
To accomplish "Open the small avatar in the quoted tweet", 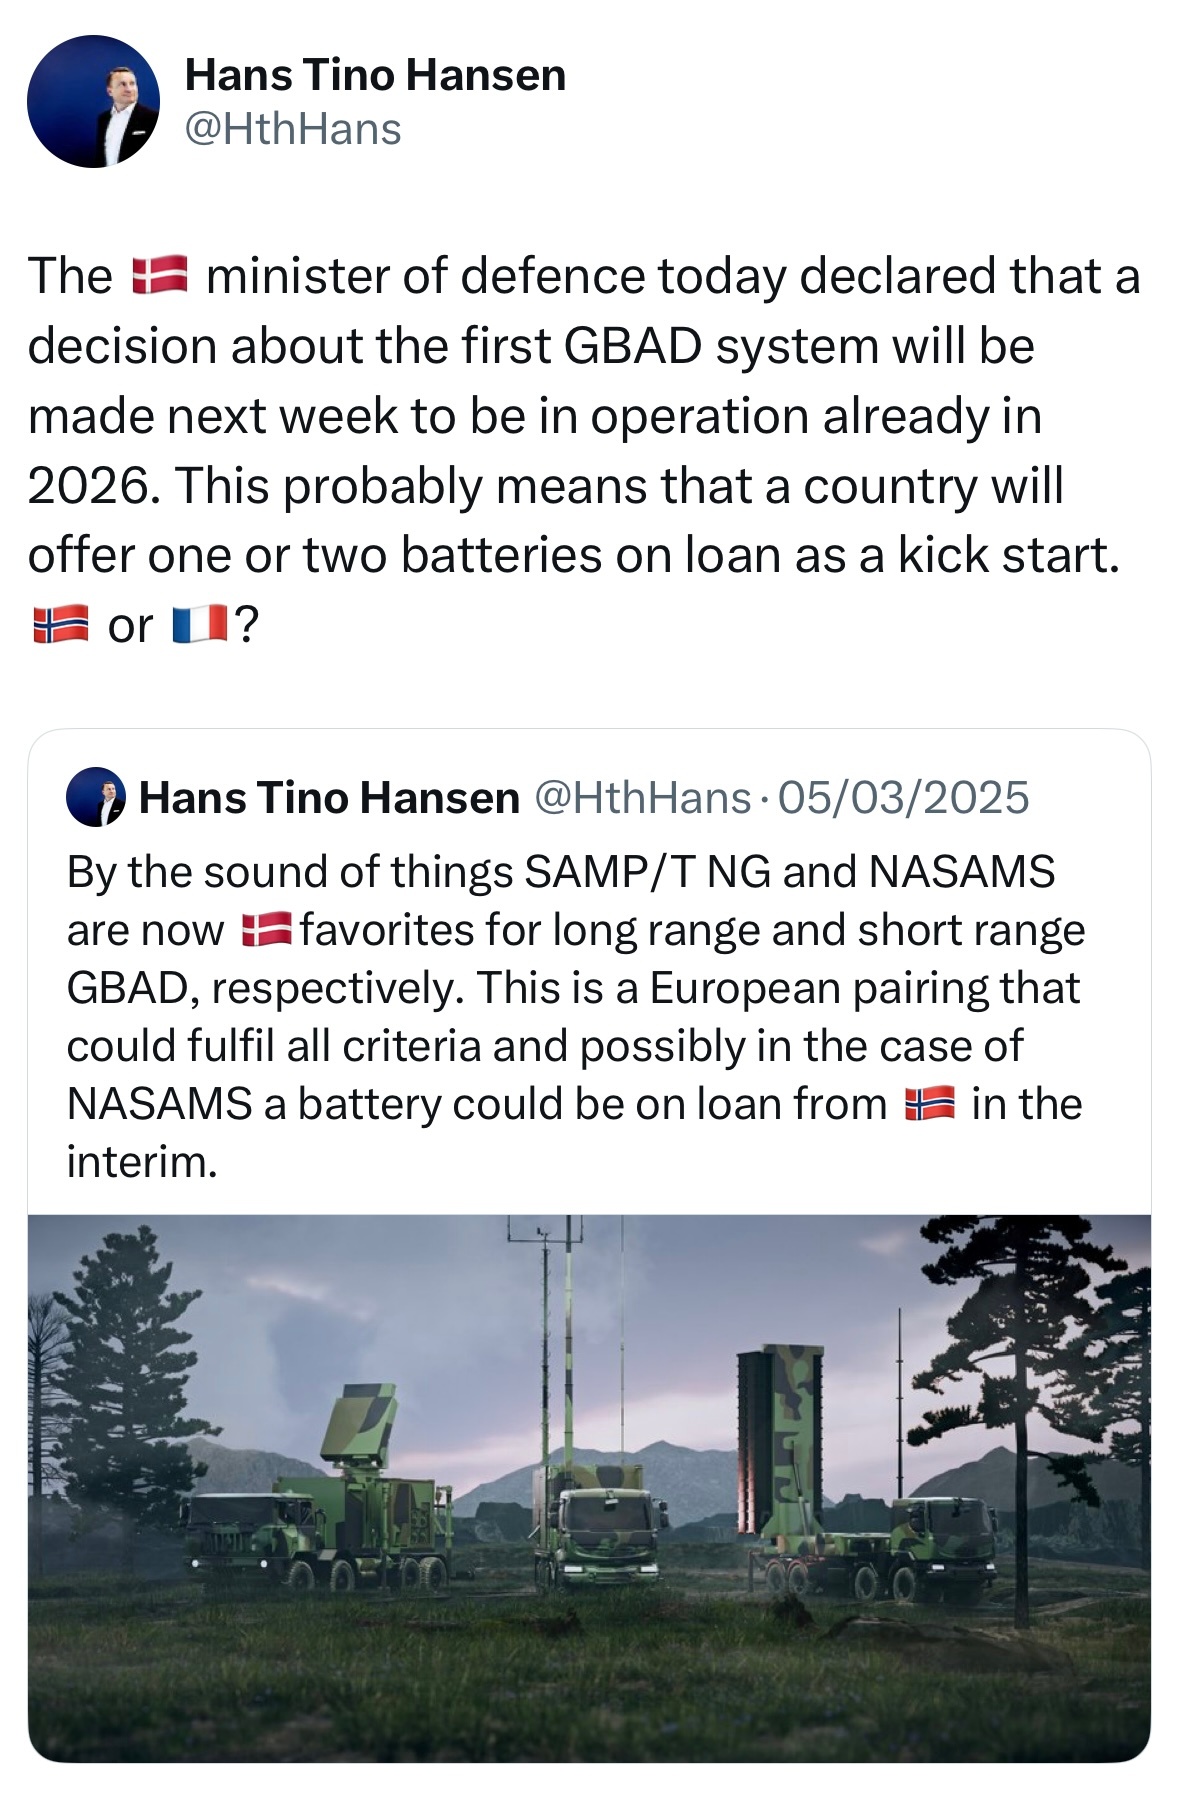I will tap(96, 797).
